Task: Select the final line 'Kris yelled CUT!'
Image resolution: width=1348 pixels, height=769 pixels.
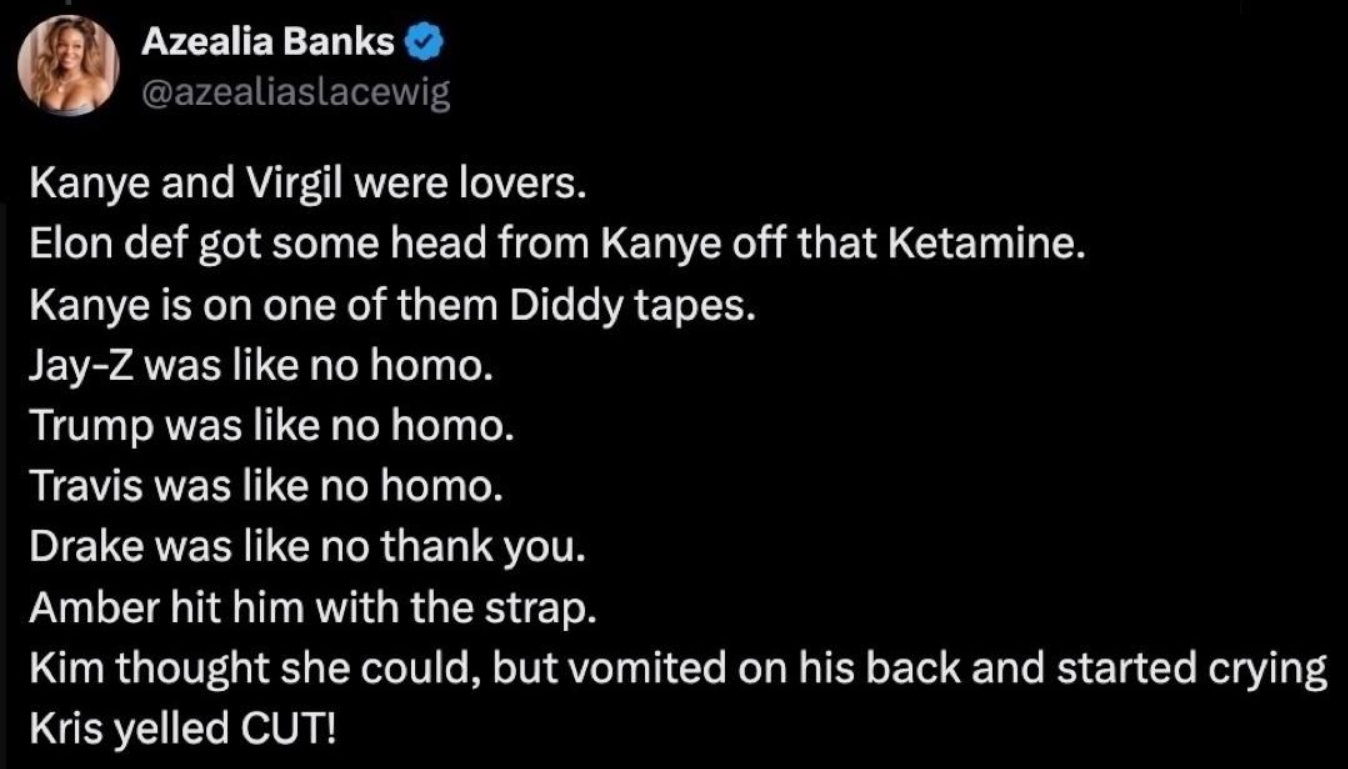Action: [184, 729]
